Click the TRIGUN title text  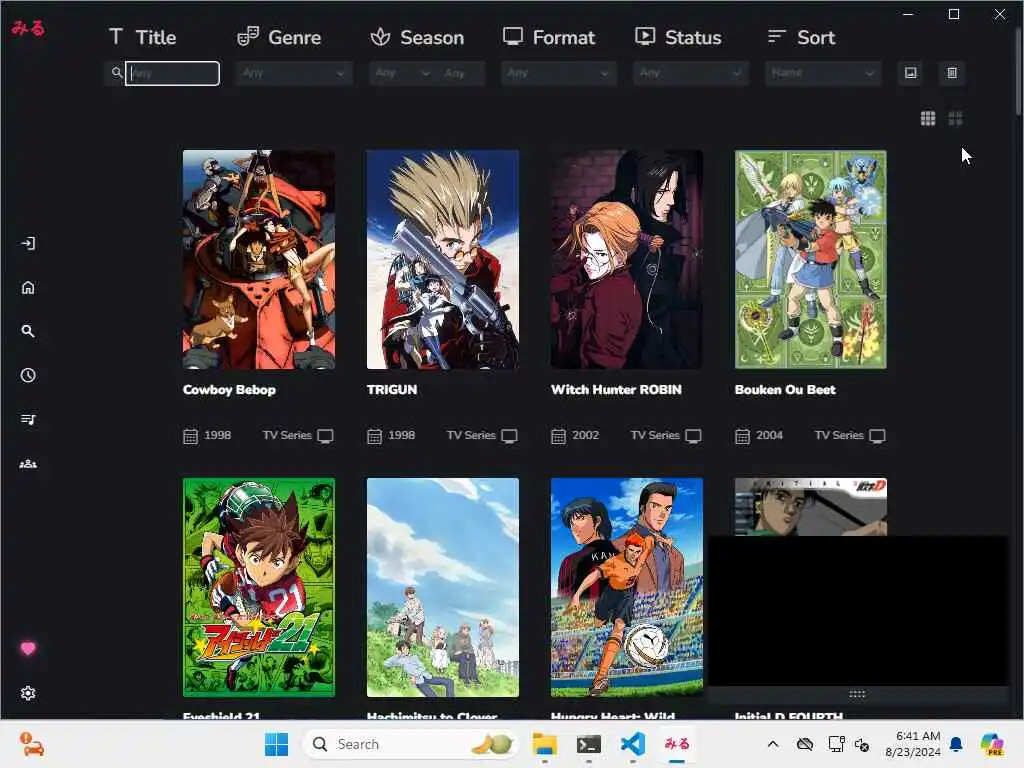coord(392,390)
